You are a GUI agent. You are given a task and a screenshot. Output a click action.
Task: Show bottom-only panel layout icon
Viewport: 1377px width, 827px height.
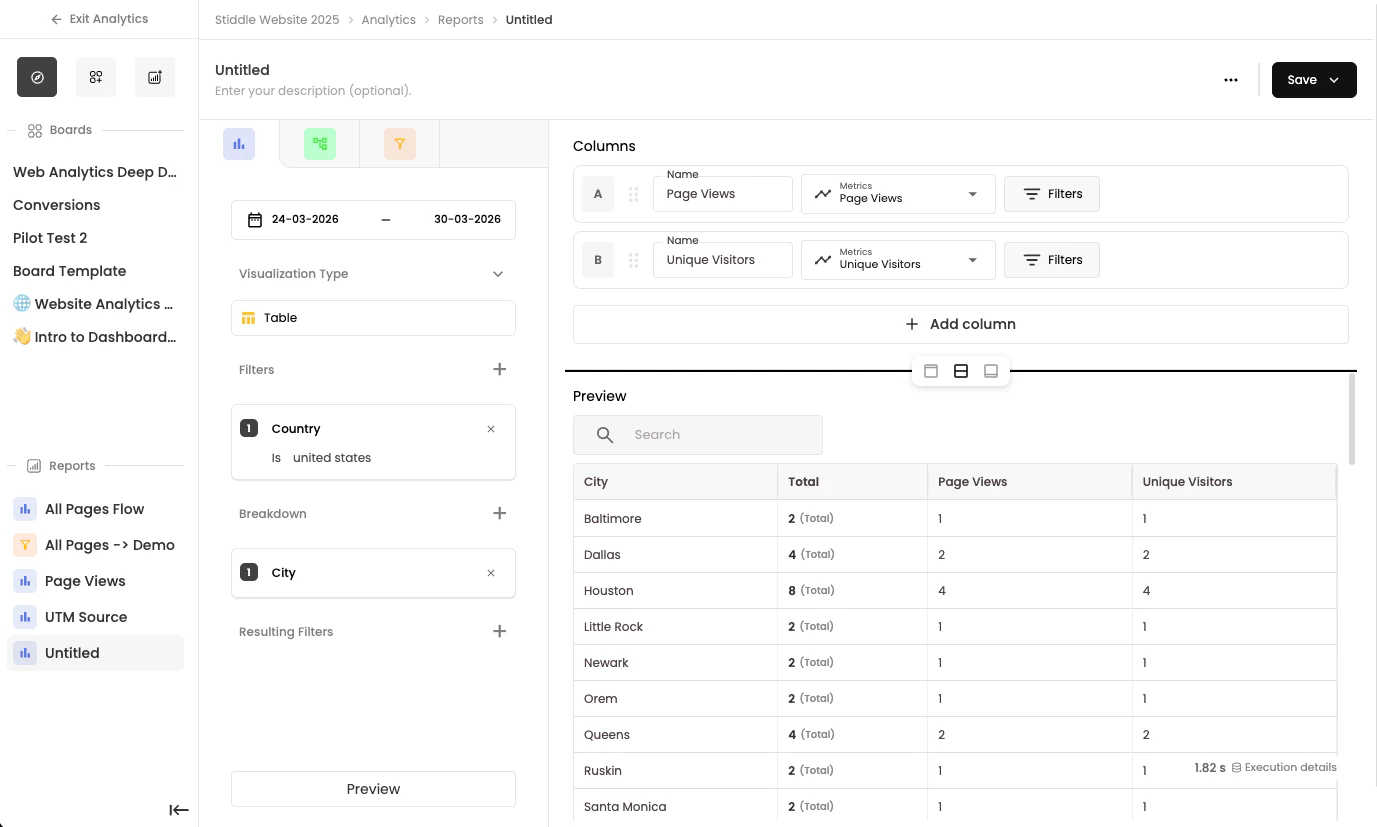(991, 371)
